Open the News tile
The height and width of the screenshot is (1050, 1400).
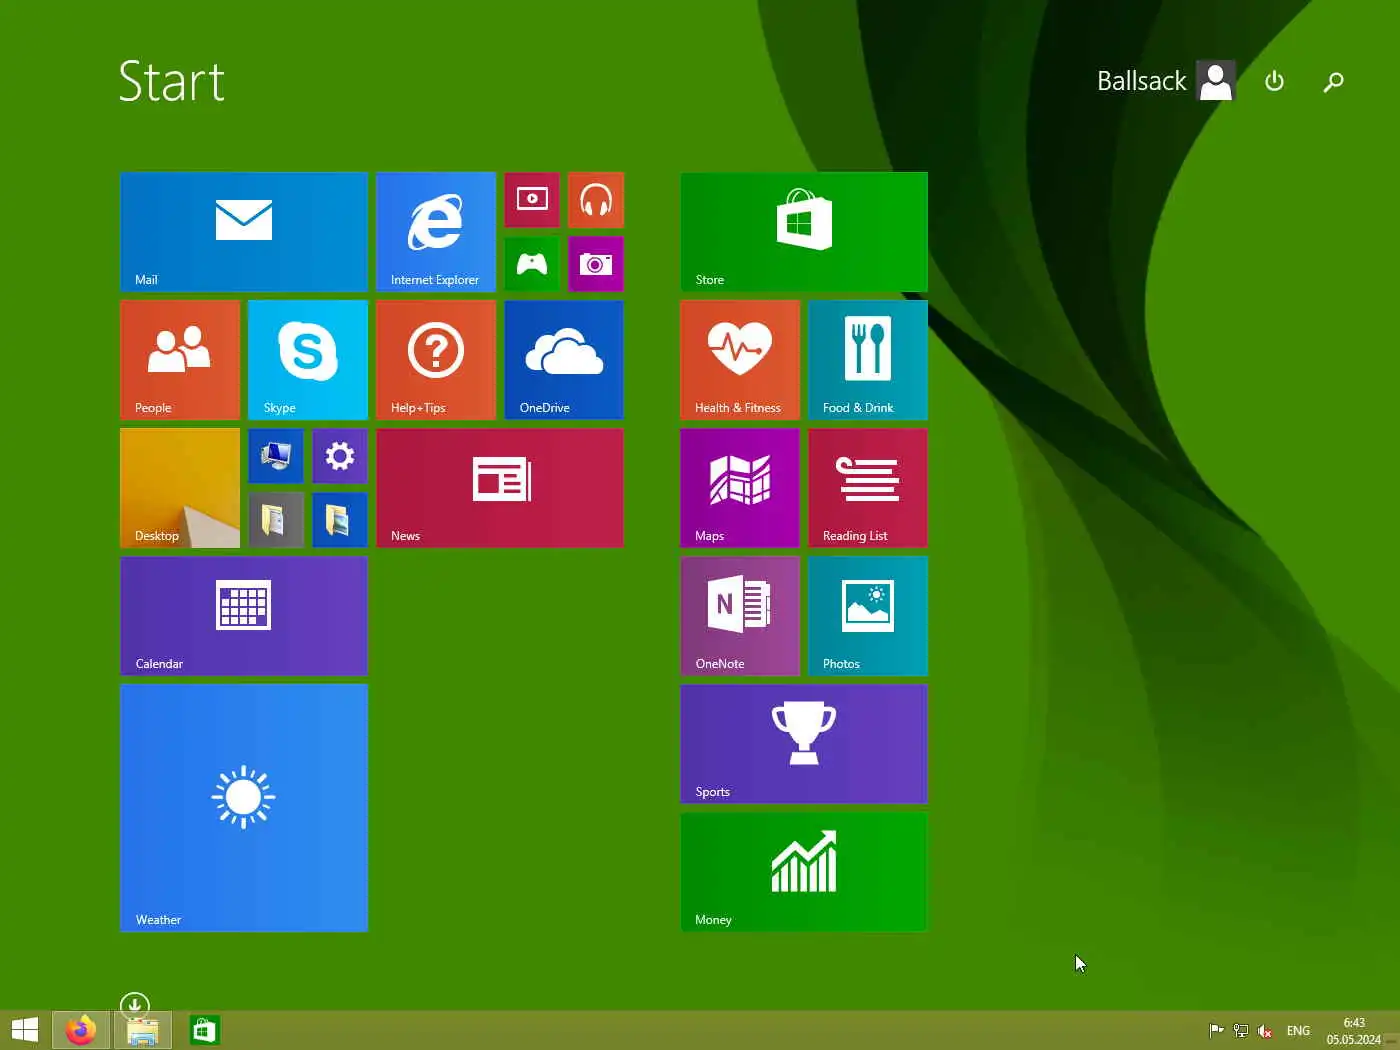point(500,488)
